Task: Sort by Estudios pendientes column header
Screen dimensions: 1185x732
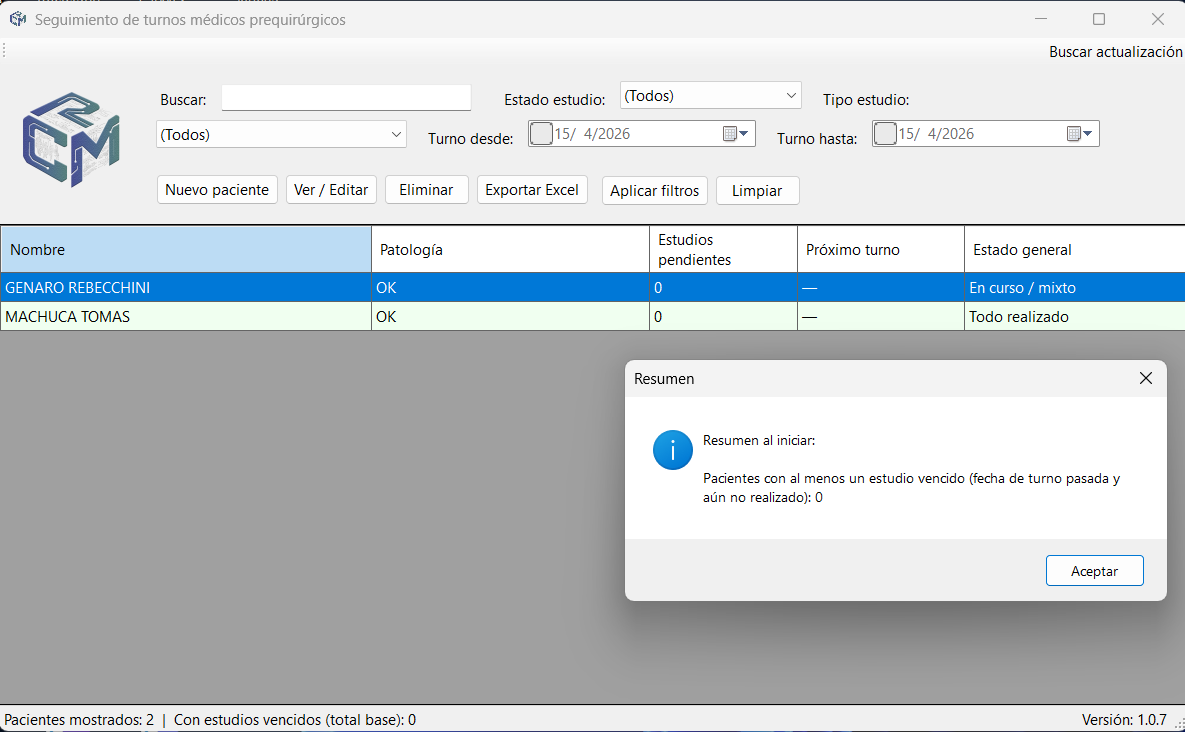Action: (723, 249)
